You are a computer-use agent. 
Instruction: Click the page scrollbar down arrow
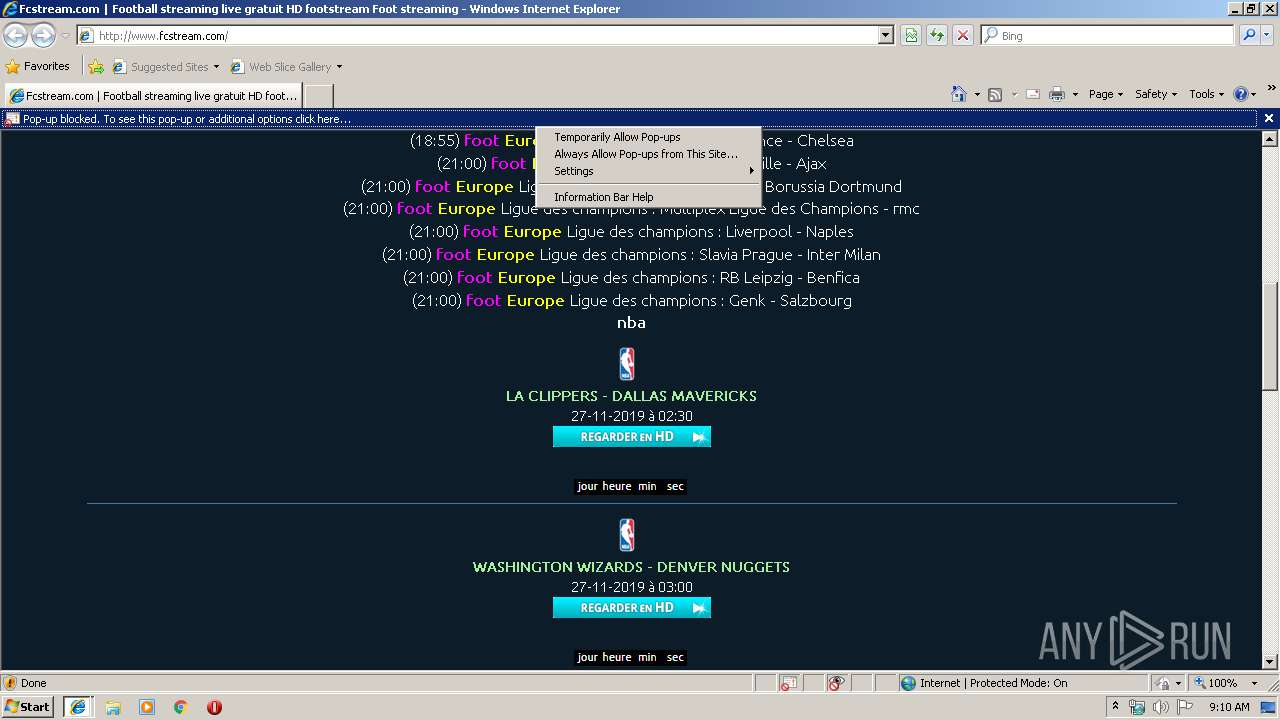click(x=1270, y=661)
